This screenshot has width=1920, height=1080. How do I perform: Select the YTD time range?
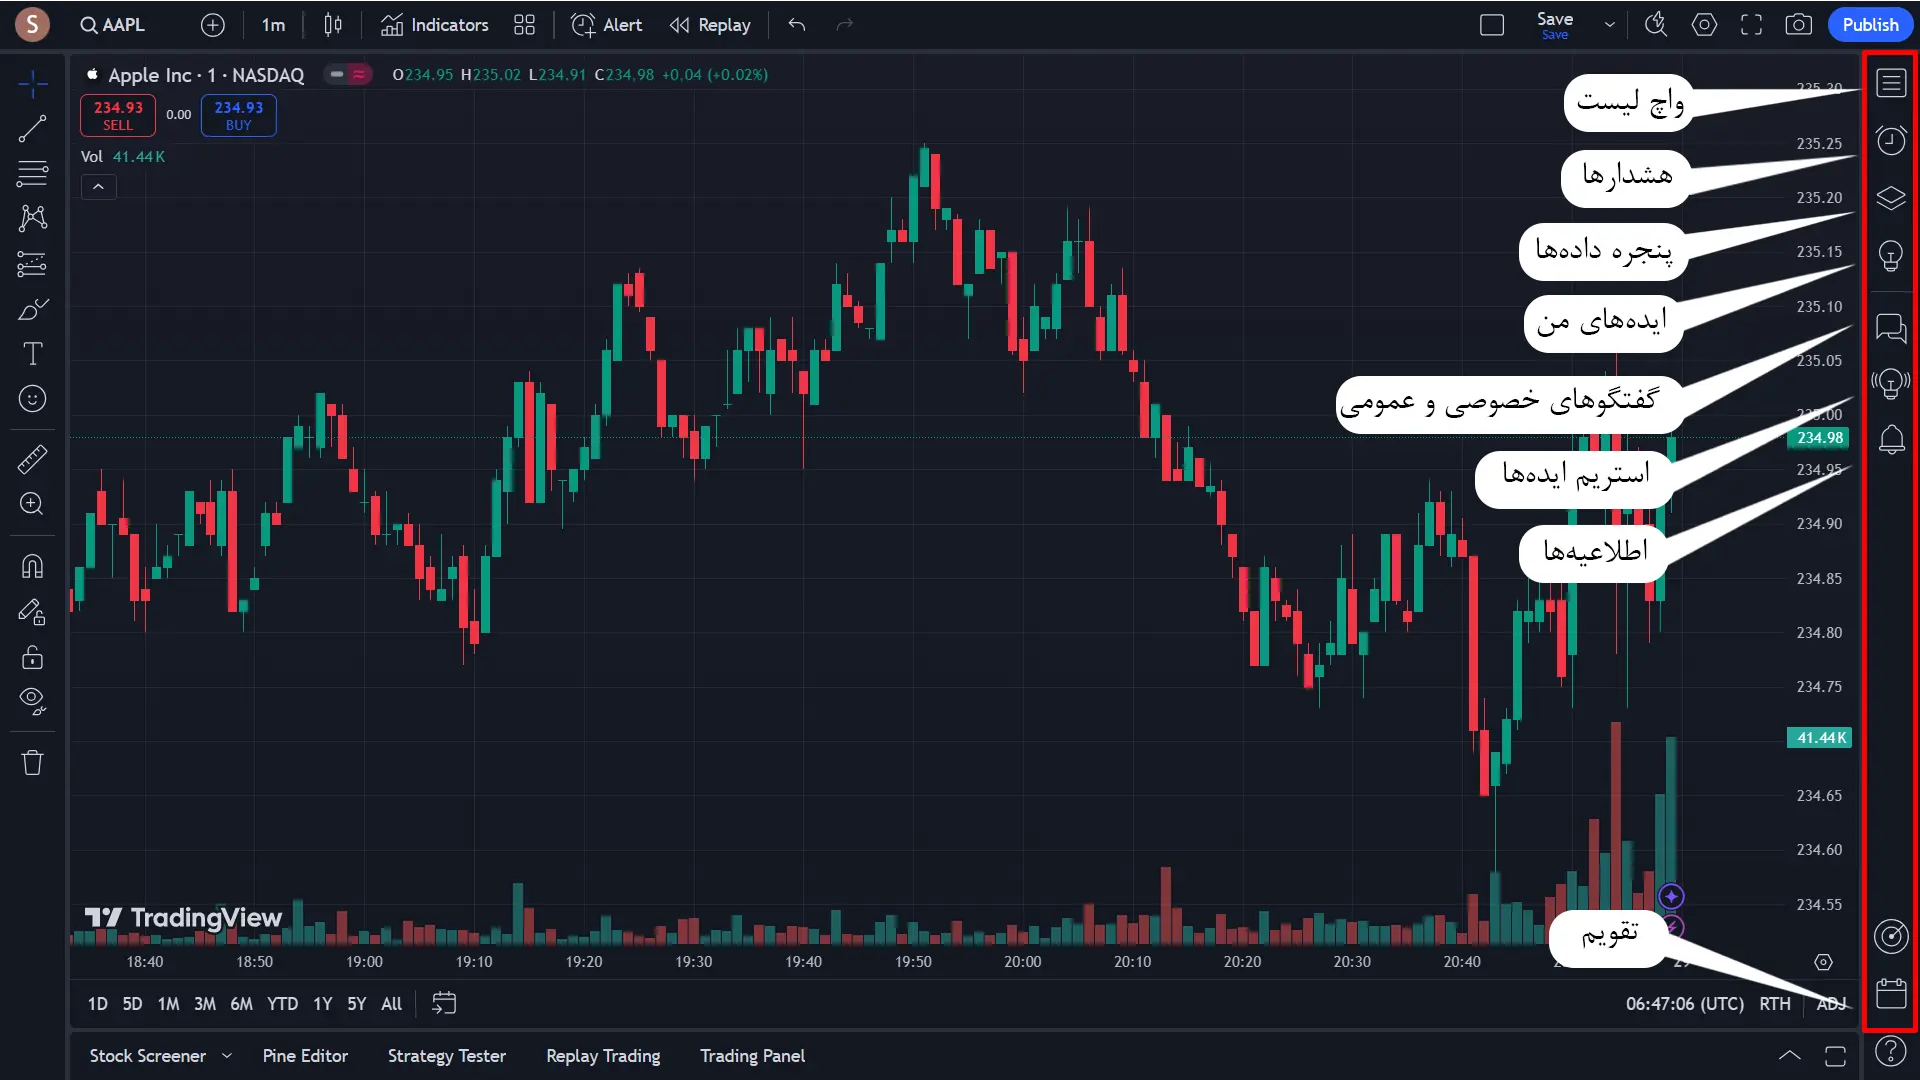[282, 1003]
